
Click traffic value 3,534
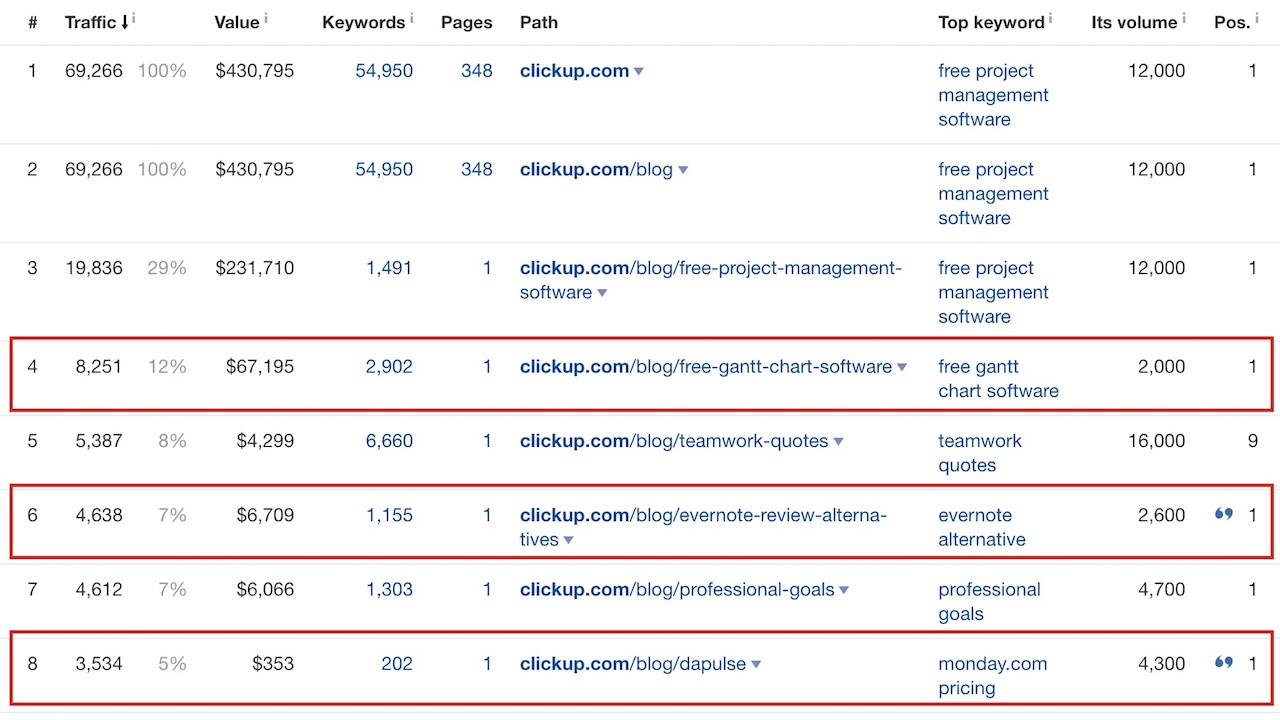(98, 663)
